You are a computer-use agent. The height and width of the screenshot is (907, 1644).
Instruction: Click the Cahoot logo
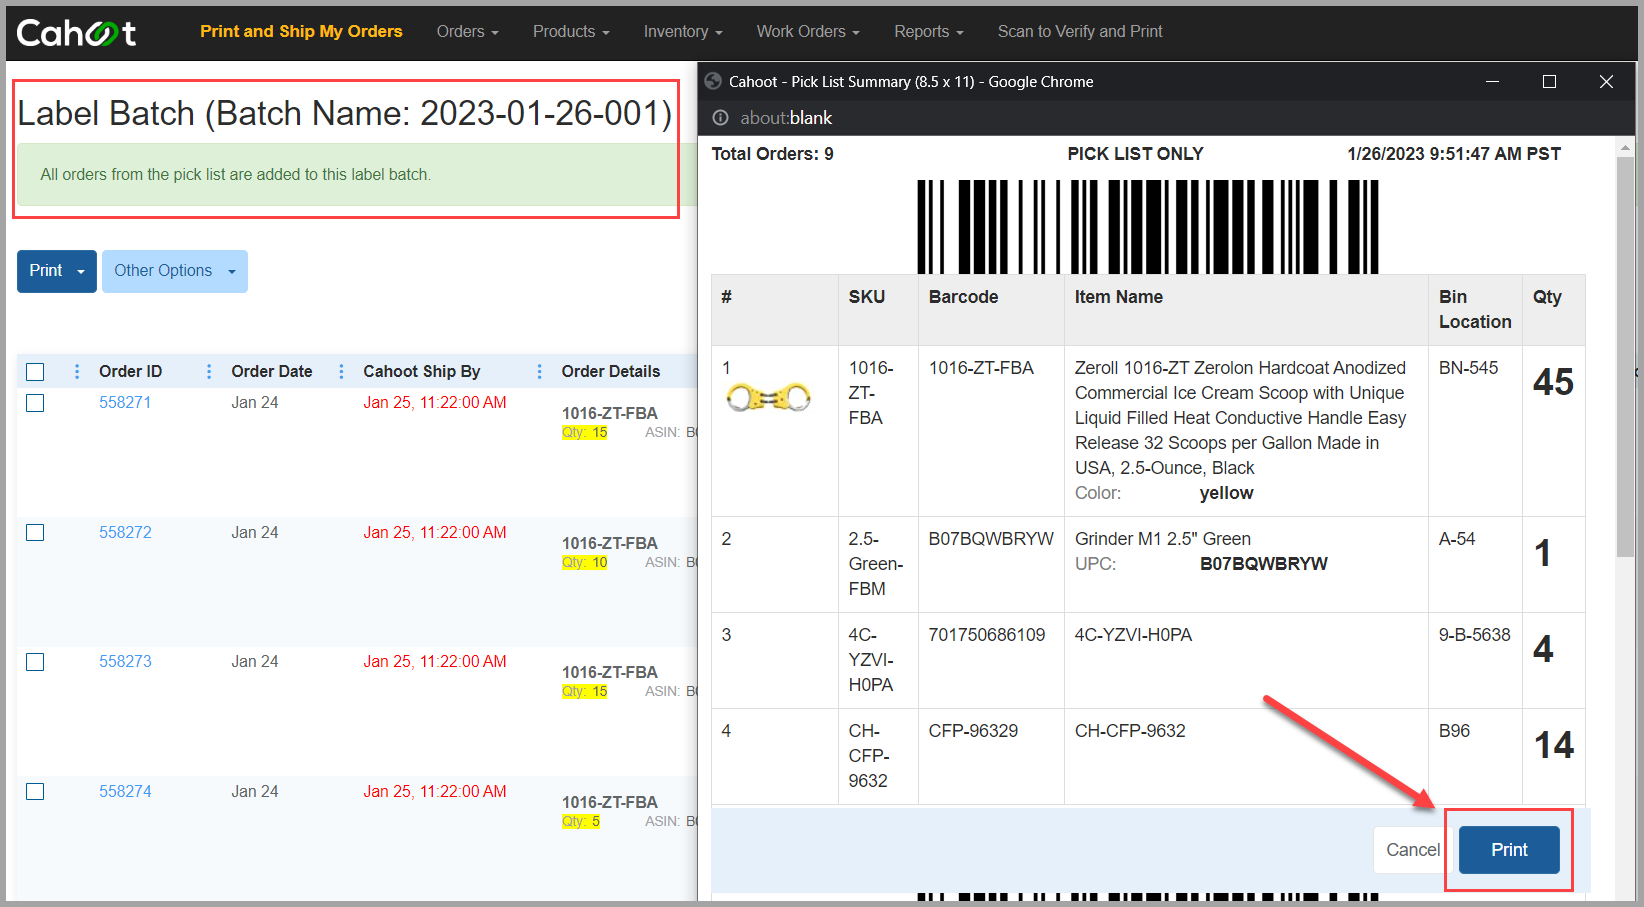point(76,33)
